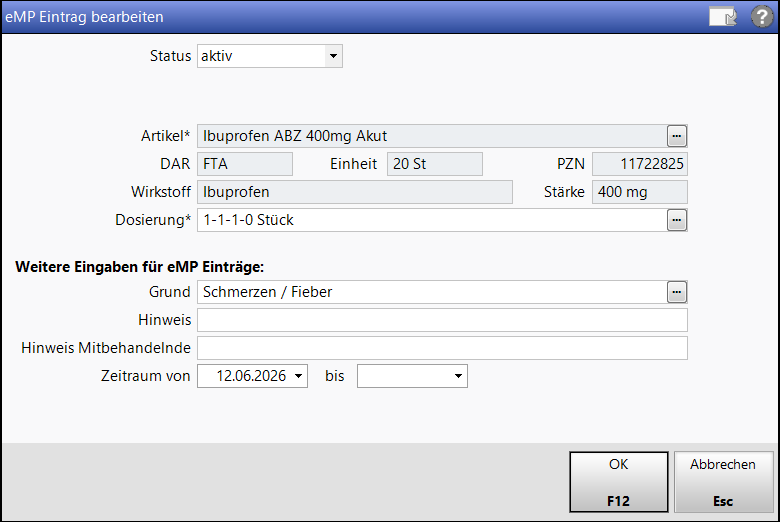
Task: Open the Artikel browse ellipsis button
Action: pos(677,136)
